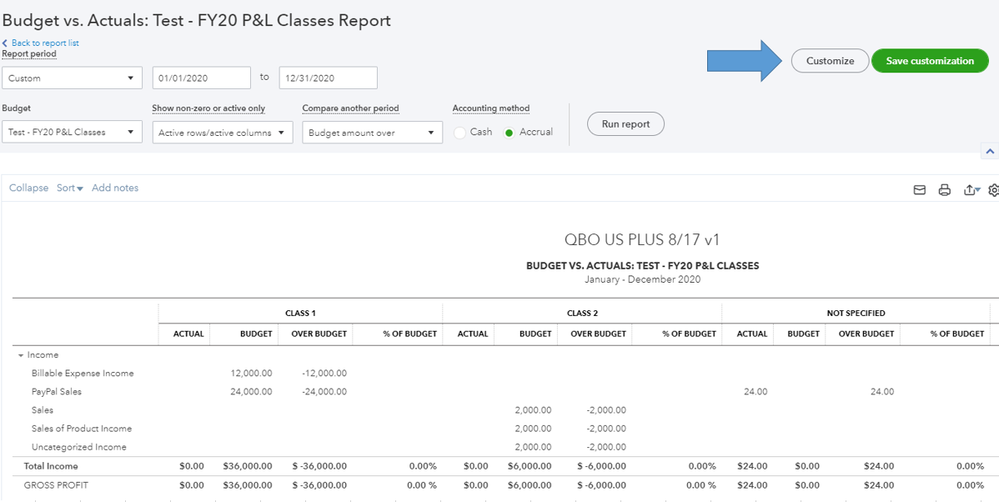Click the Run report button
This screenshot has height=502, width=999.
tap(625, 125)
